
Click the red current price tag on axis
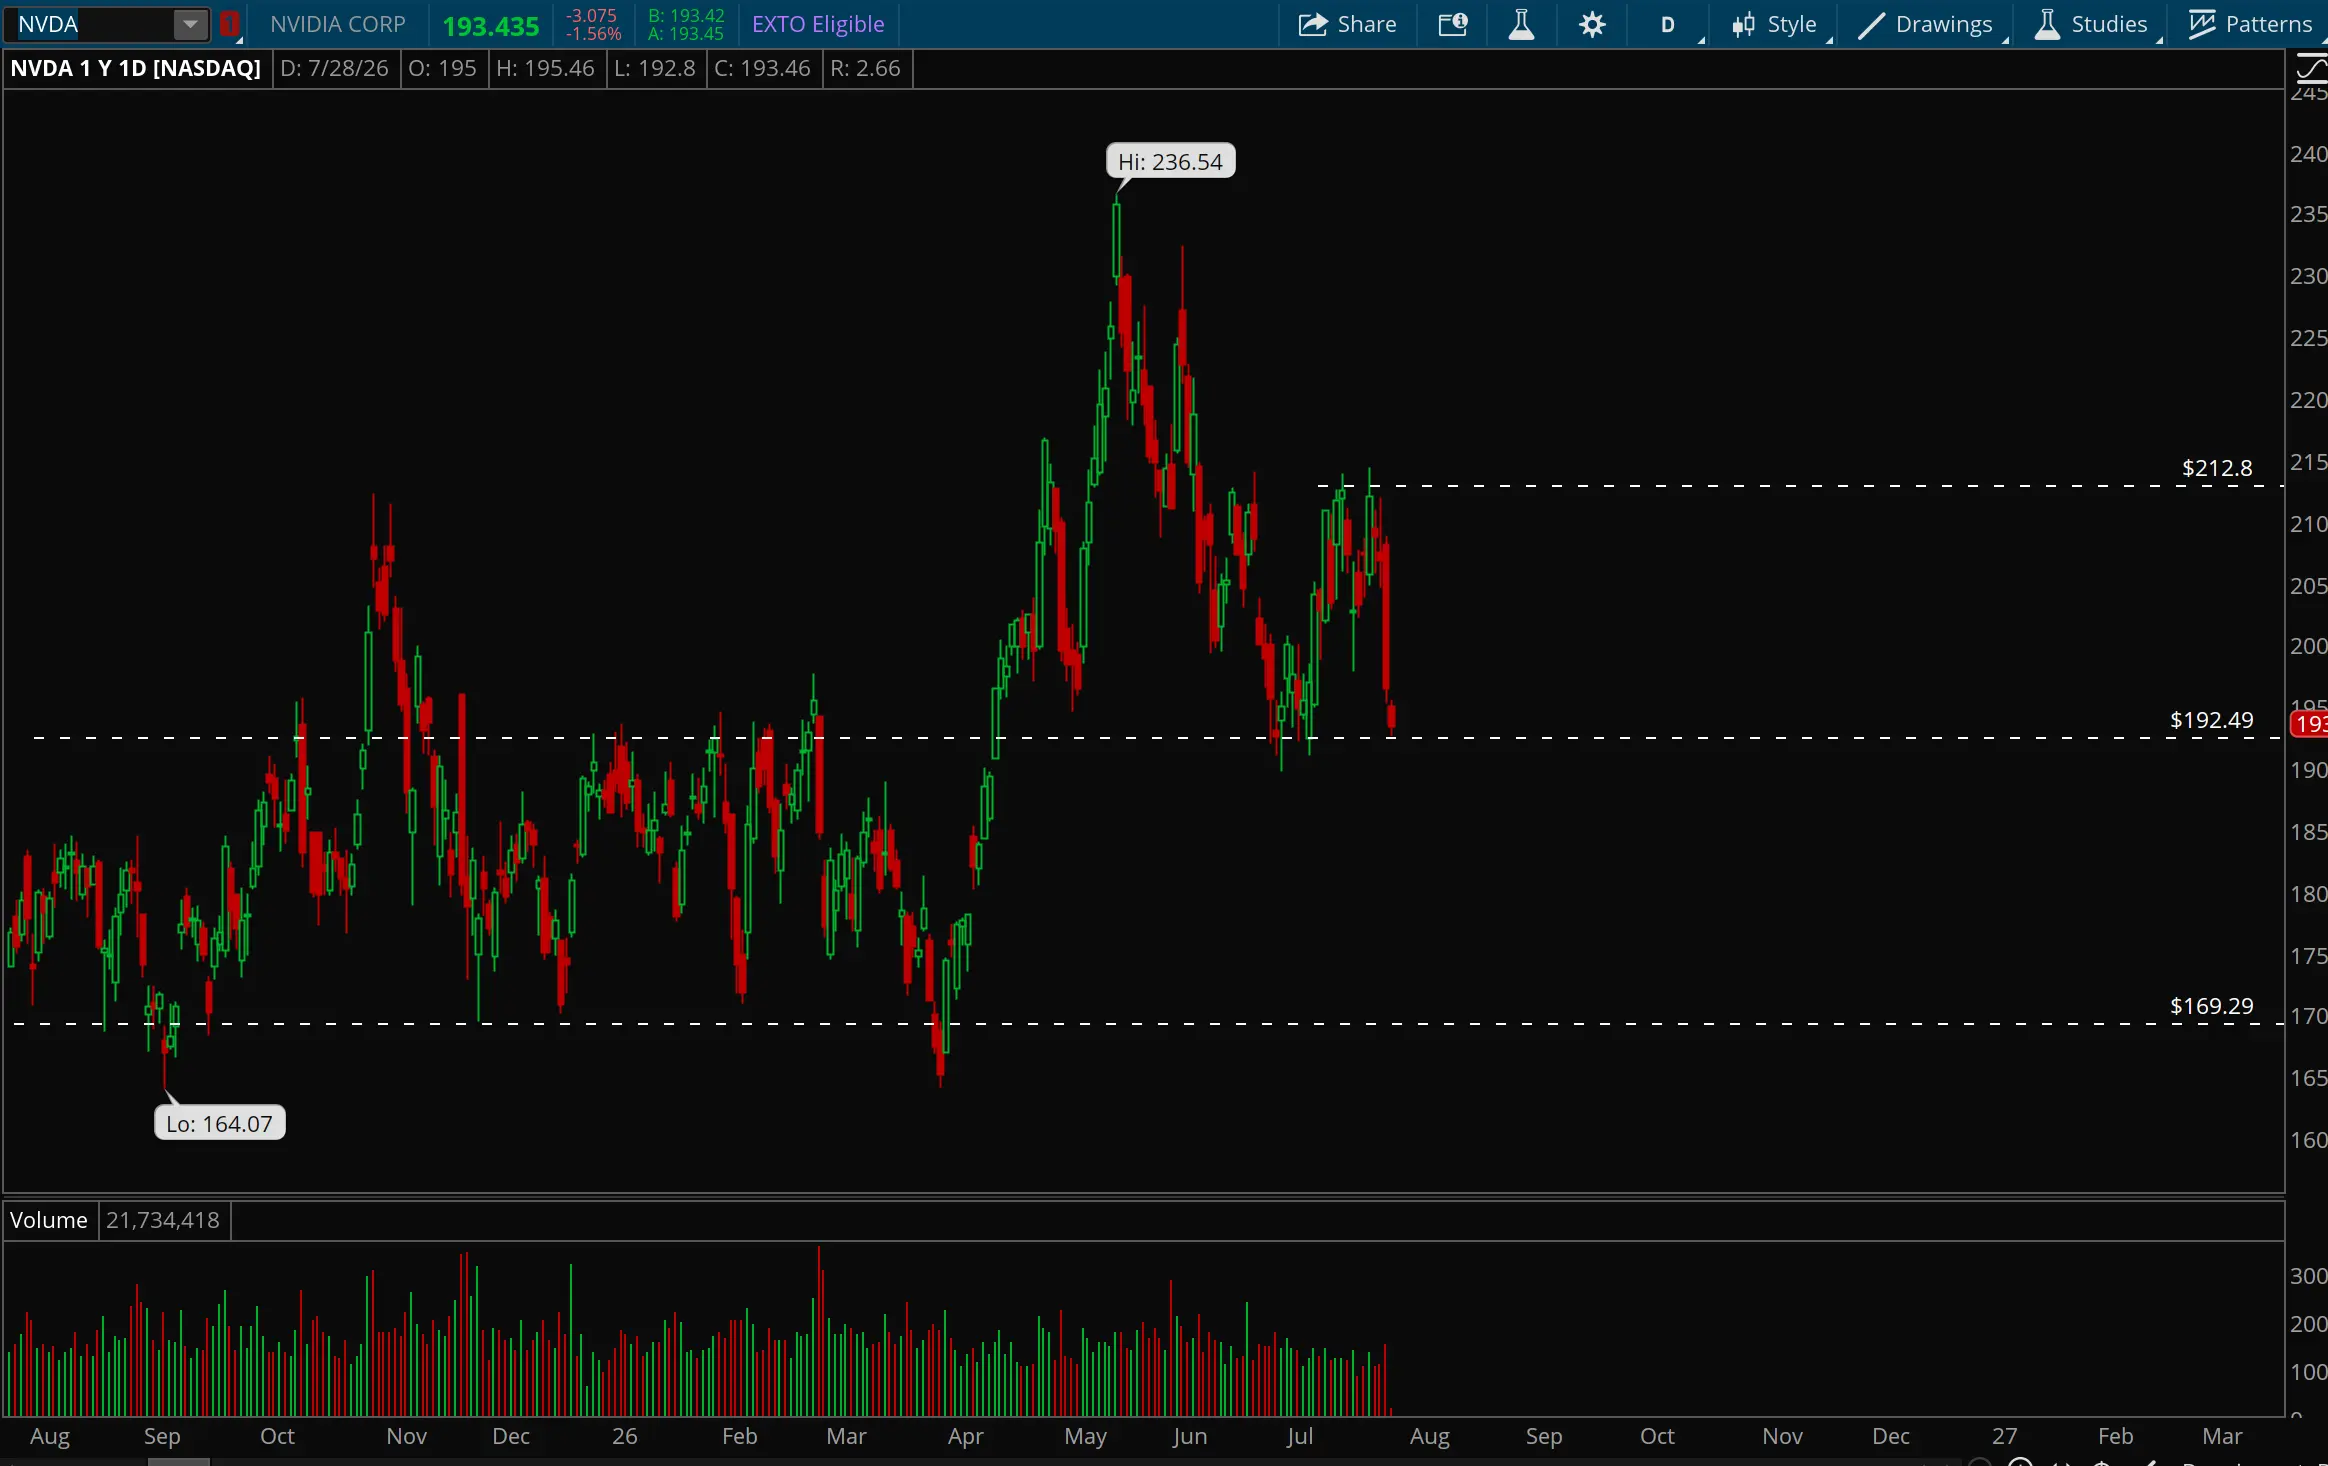pos(2309,723)
